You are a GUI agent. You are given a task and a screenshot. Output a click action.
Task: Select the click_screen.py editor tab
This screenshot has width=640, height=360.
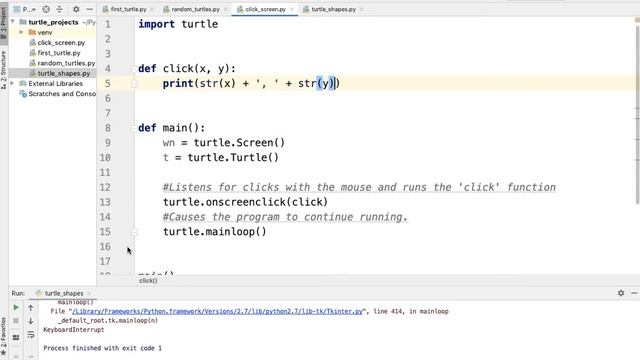click(x=265, y=9)
